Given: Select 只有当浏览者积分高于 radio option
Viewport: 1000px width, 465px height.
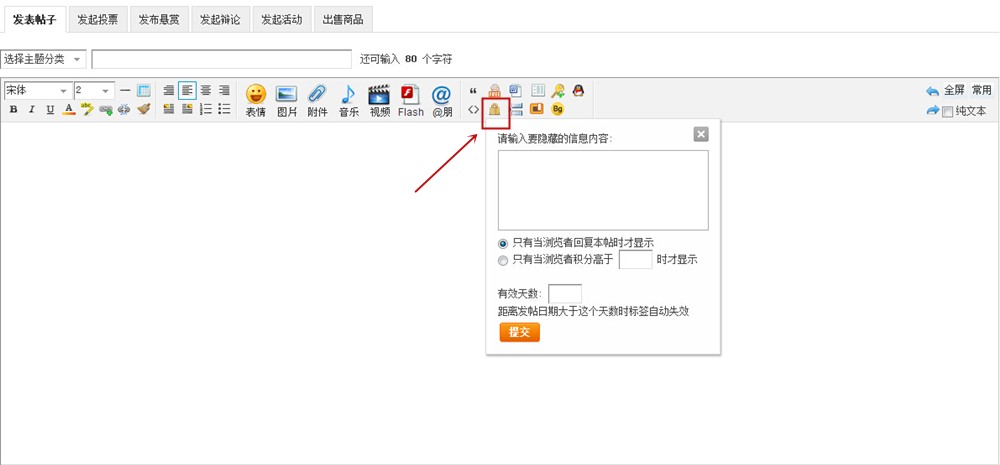Looking at the screenshot, I should [x=503, y=260].
